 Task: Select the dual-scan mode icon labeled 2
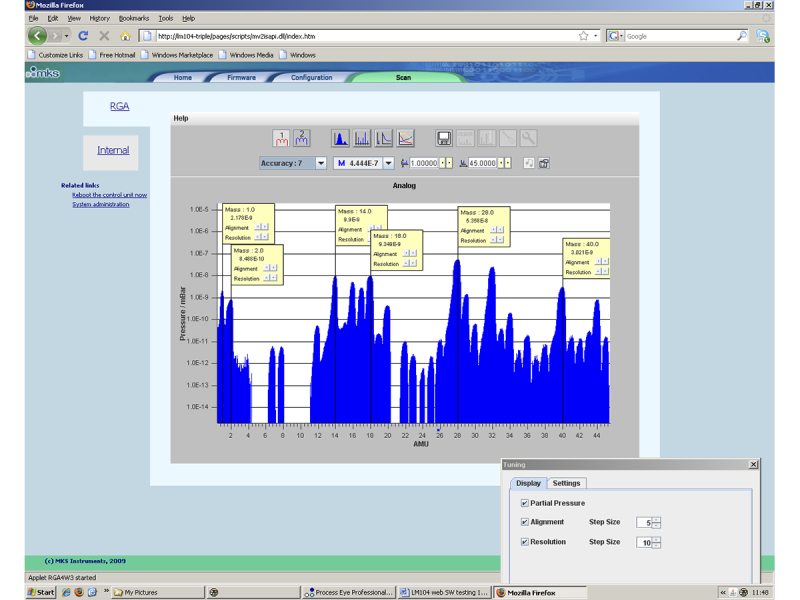(302, 138)
